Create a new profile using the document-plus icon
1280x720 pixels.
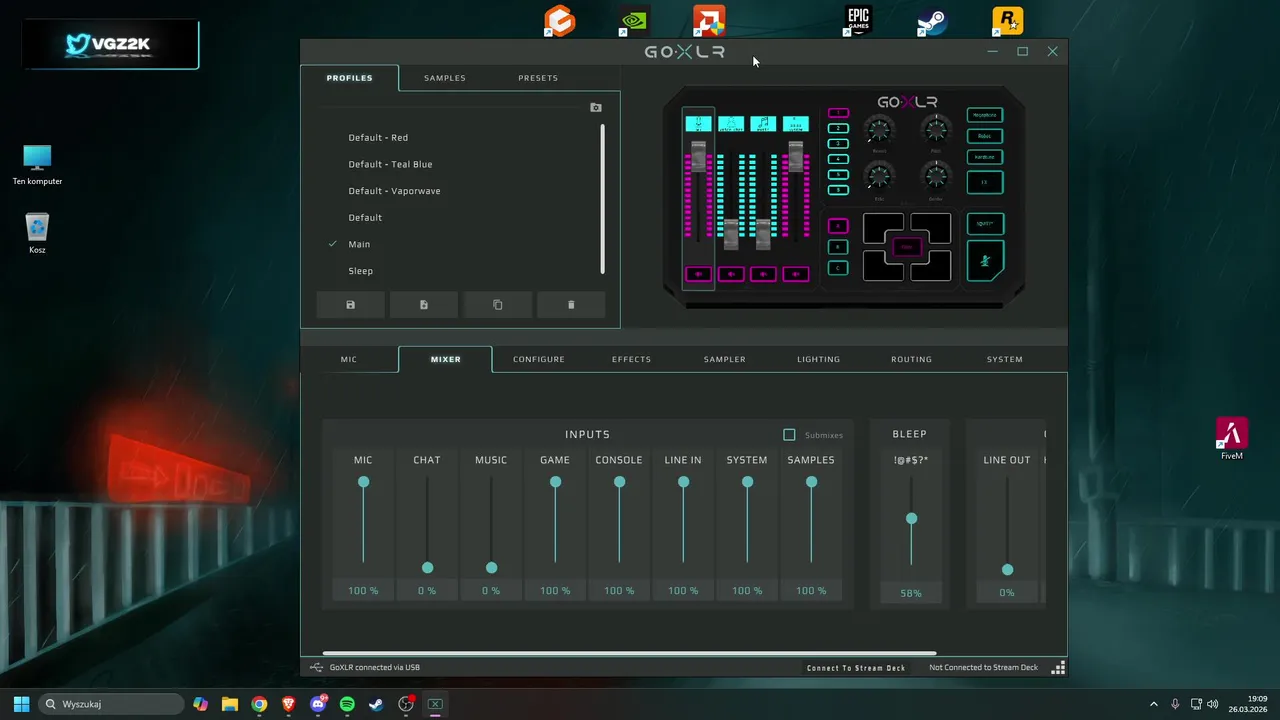[x=424, y=305]
